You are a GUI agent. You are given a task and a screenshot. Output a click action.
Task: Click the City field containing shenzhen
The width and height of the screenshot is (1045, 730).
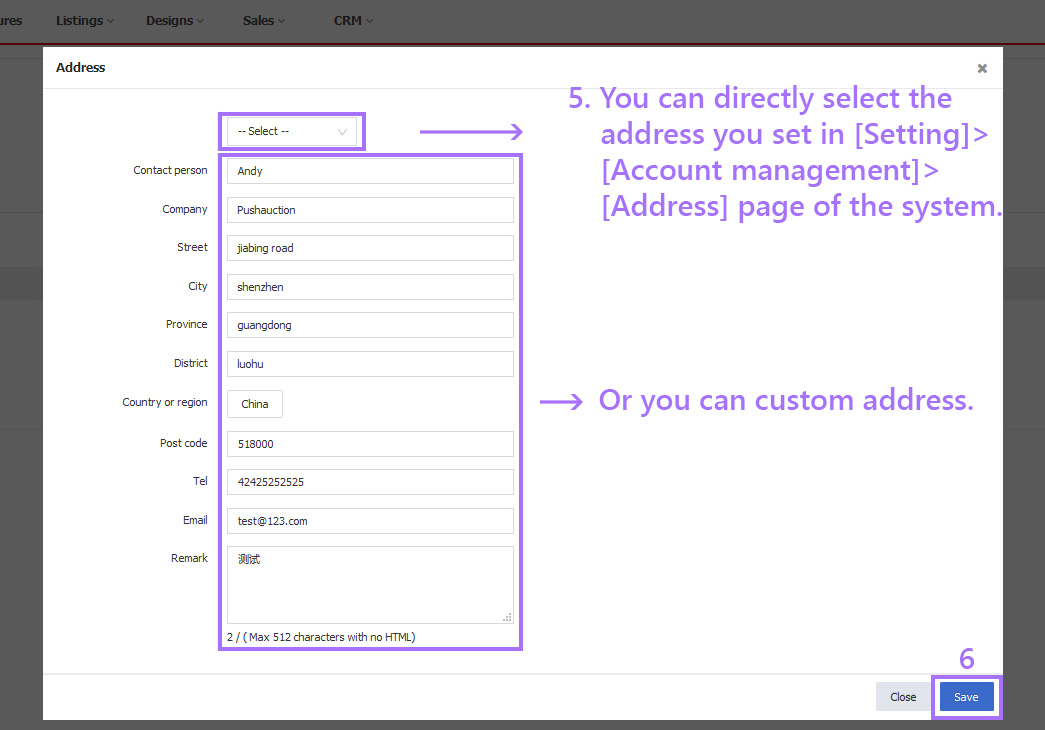[370, 286]
